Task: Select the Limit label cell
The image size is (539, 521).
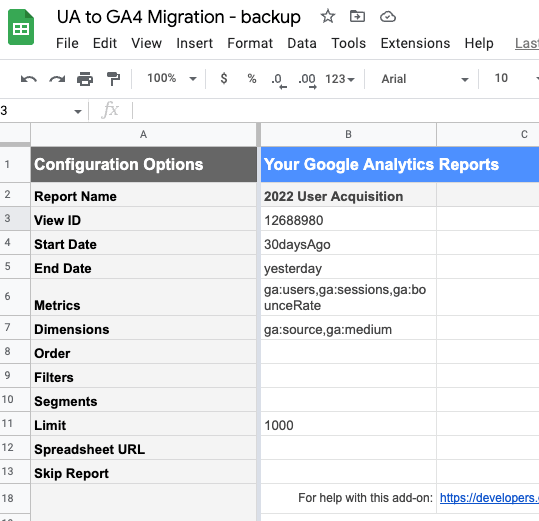Action: [x=144, y=424]
